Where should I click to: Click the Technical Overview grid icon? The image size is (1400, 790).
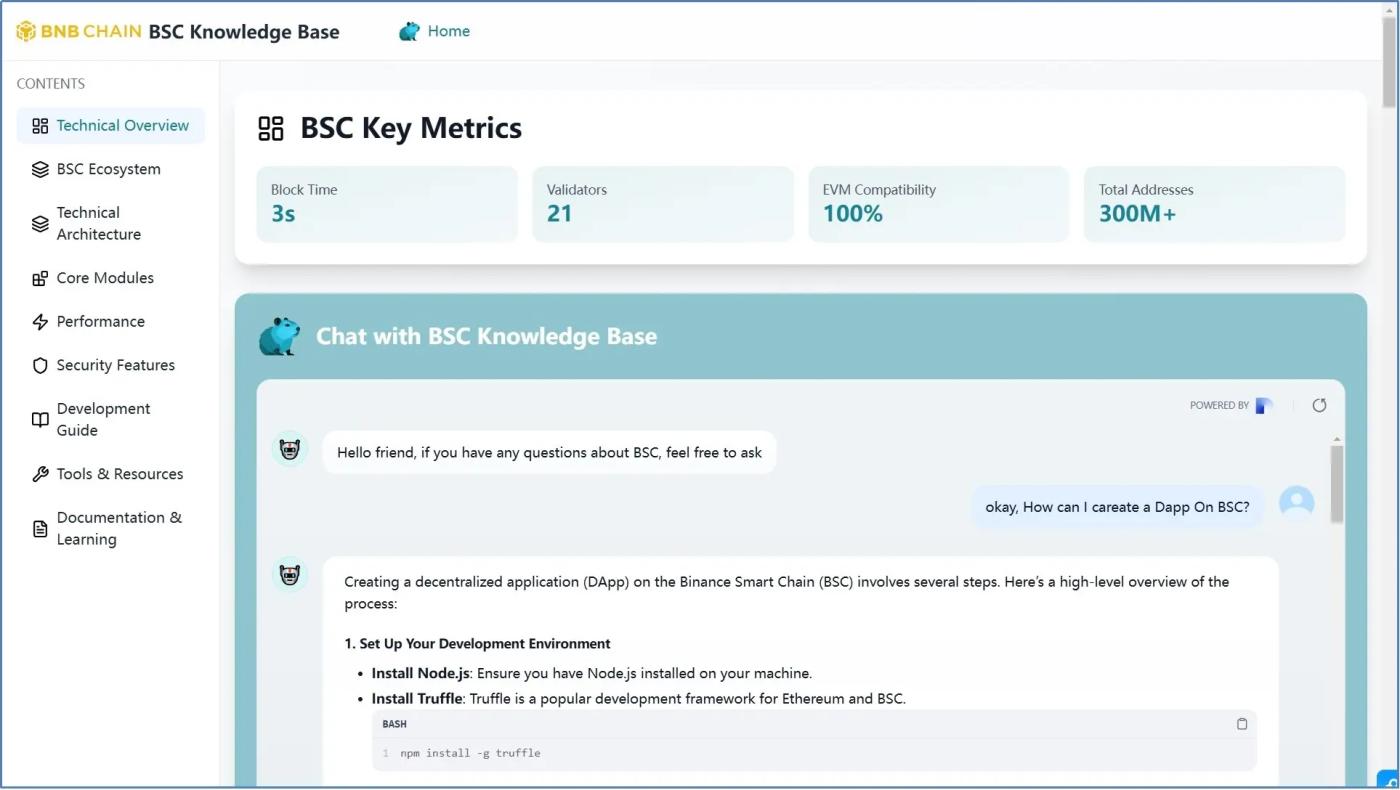tap(40, 126)
